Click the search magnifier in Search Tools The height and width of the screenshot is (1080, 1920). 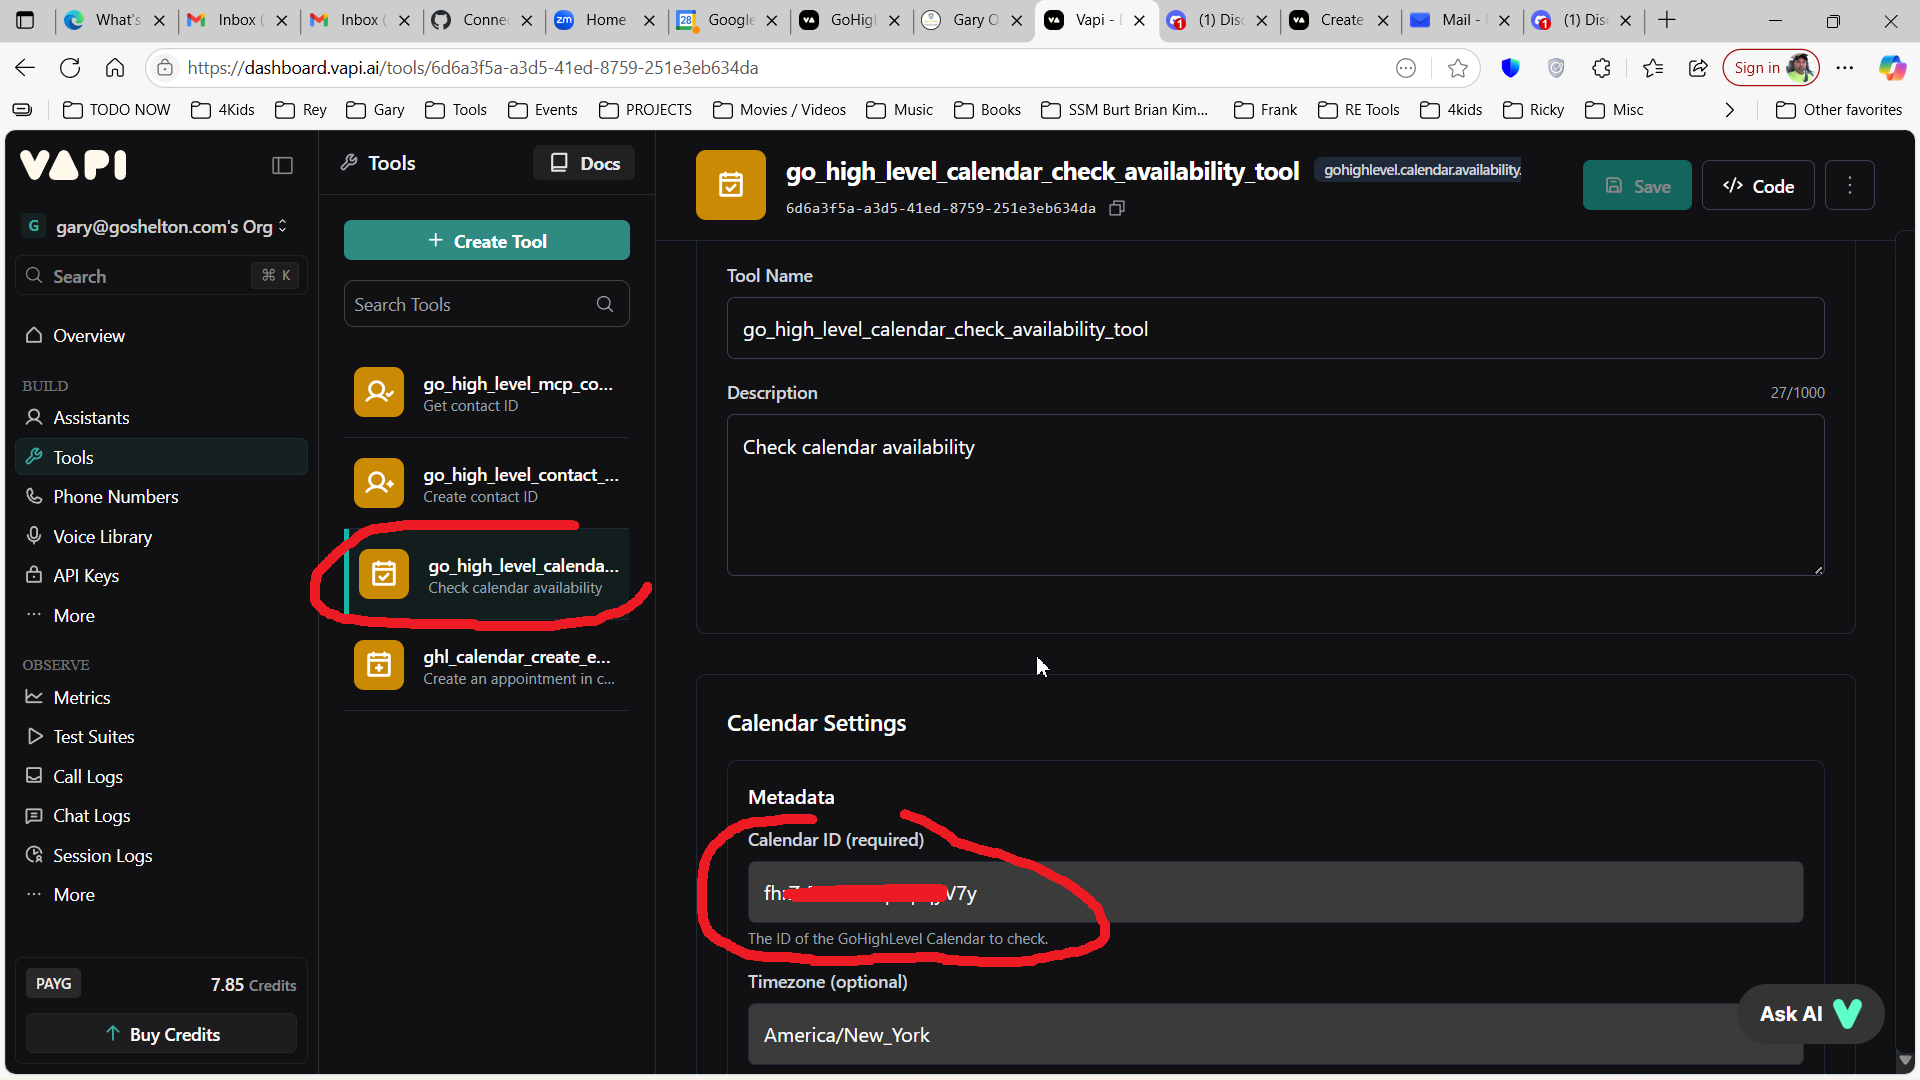(605, 304)
